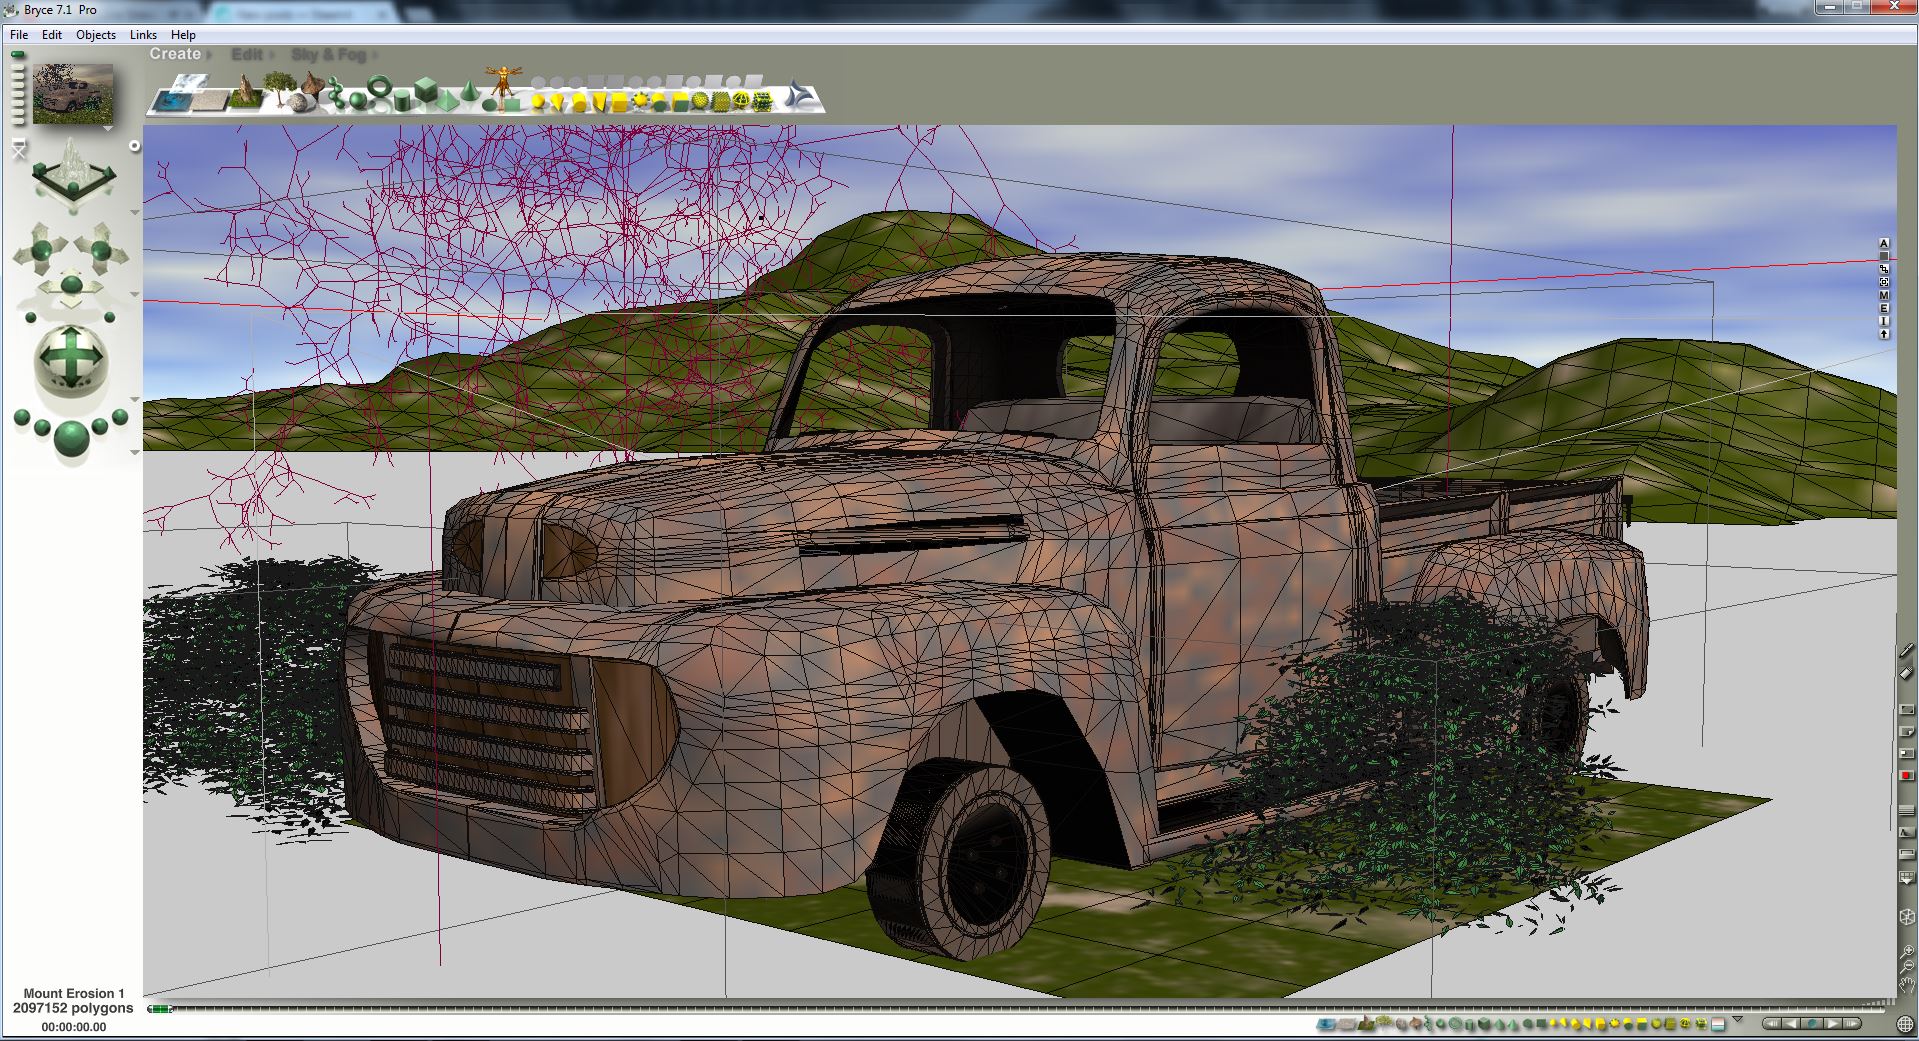
Task: Create a green cylinder primitive from the Create palette
Action: point(401,100)
